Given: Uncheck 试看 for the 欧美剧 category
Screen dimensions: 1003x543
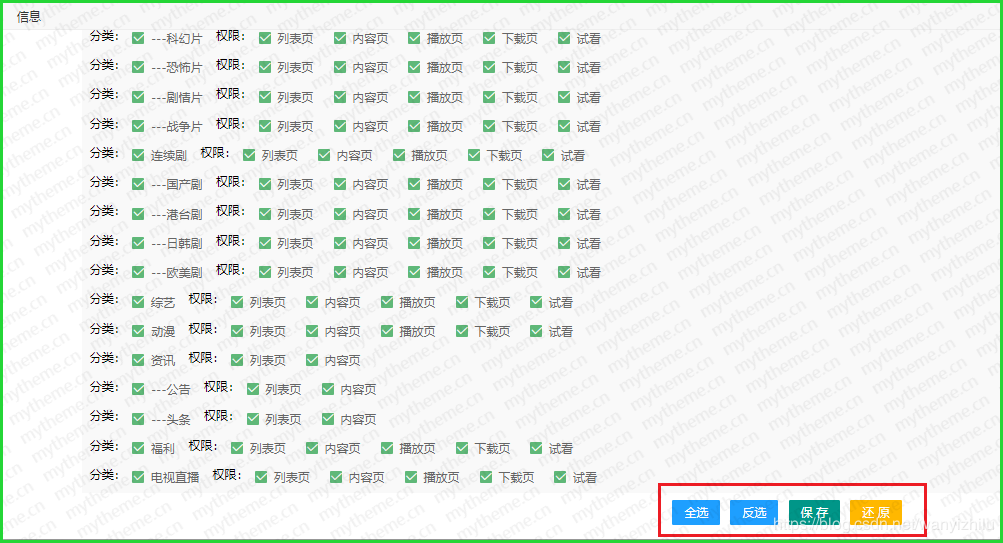Looking at the screenshot, I should (565, 272).
